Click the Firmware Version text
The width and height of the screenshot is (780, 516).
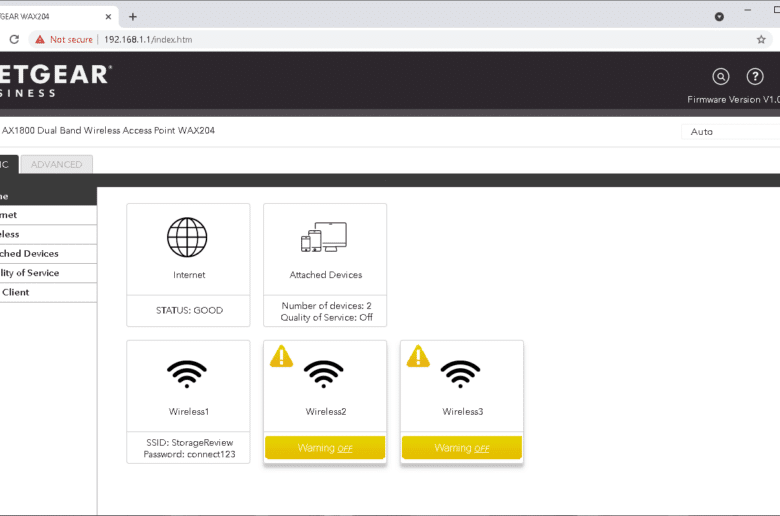point(733,100)
